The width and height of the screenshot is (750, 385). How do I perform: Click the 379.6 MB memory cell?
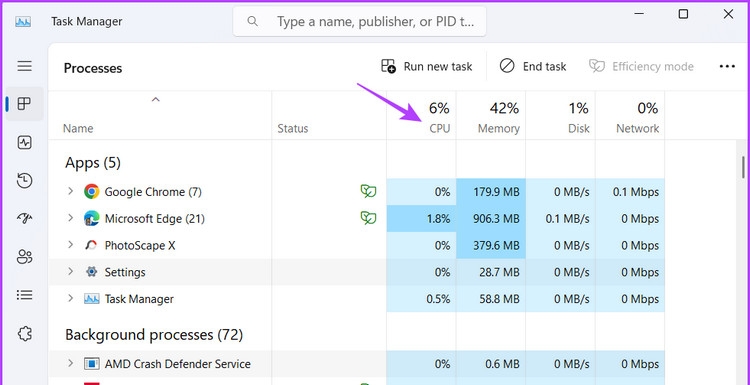click(491, 245)
